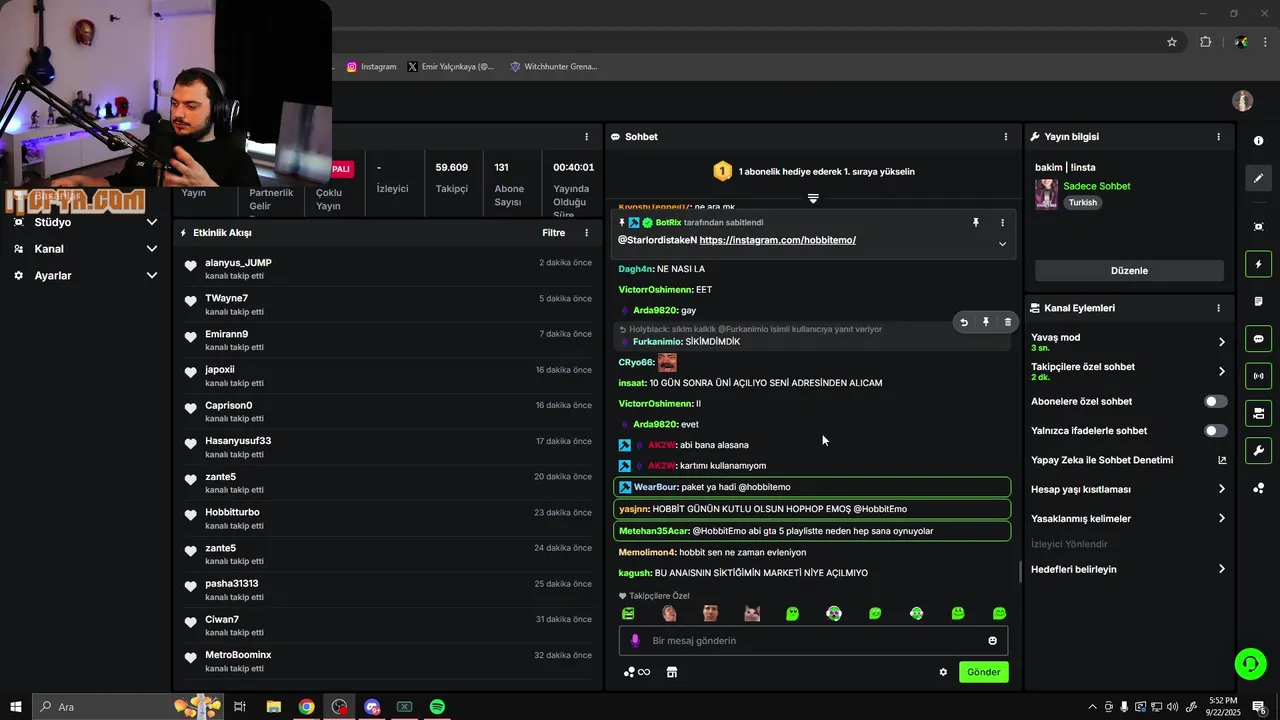
Task: Open Instagram bookmark in browser bar
Action: 372,67
